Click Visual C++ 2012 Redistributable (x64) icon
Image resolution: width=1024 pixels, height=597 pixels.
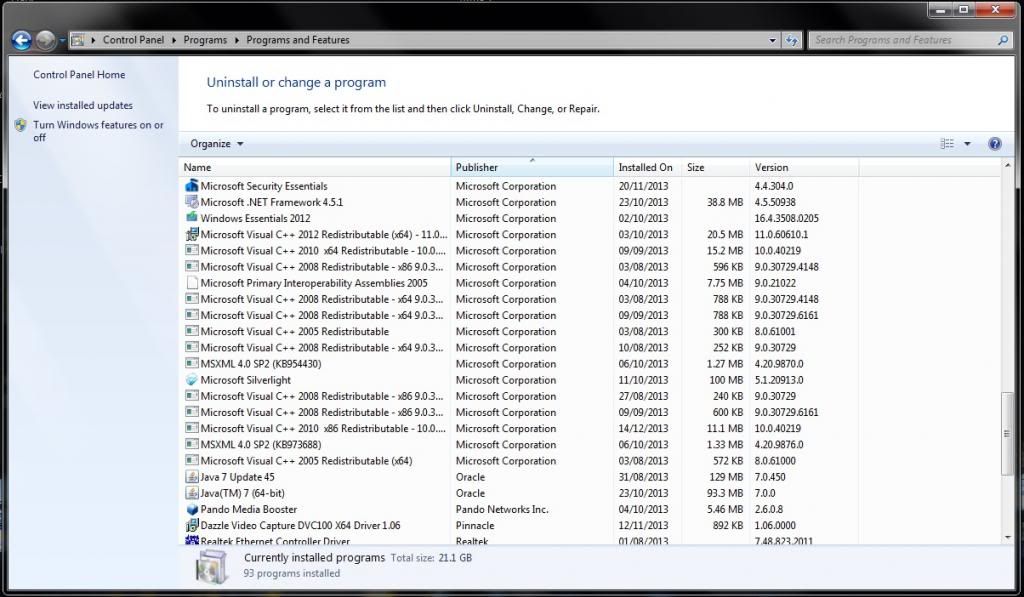191,234
